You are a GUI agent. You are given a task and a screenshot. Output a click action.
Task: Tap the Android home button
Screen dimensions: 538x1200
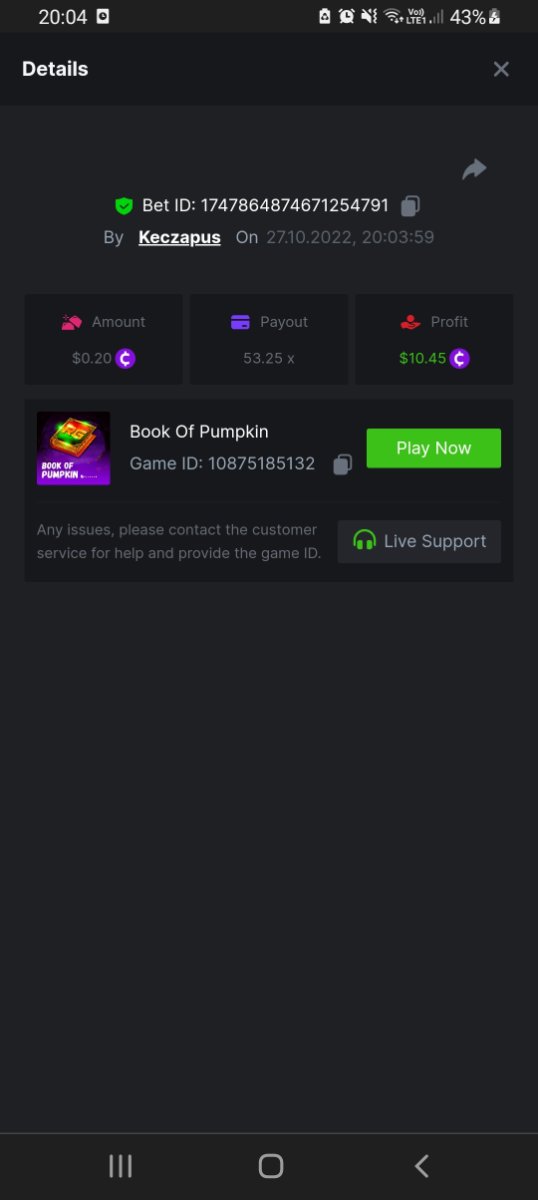click(x=270, y=1166)
